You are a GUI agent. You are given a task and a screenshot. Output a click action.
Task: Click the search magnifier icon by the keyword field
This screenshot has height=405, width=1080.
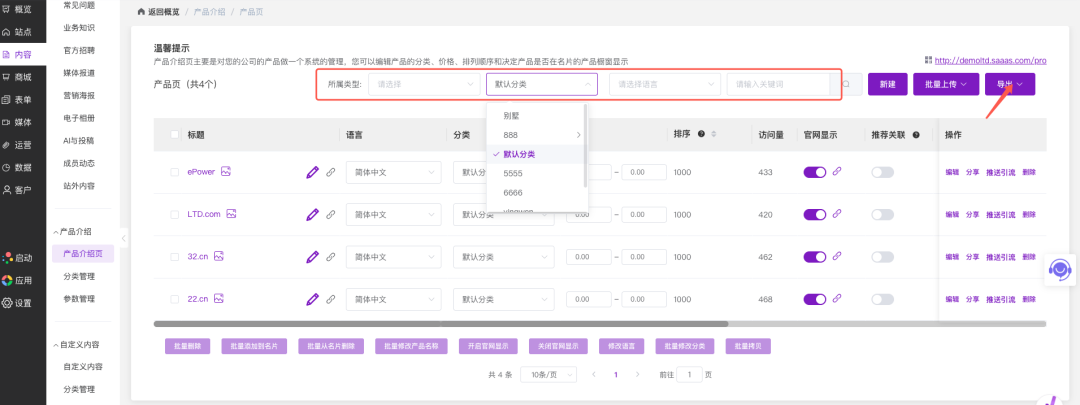pyautogui.click(x=846, y=84)
